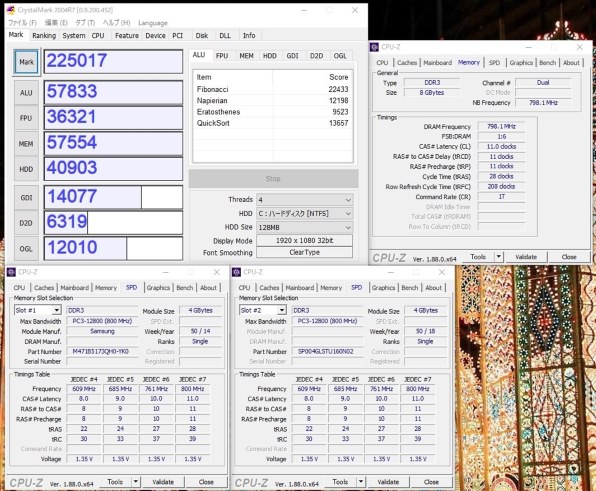This screenshot has width=596, height=491.
Task: Click the CPU-Z Slot #1 window title icon
Action: (11, 272)
